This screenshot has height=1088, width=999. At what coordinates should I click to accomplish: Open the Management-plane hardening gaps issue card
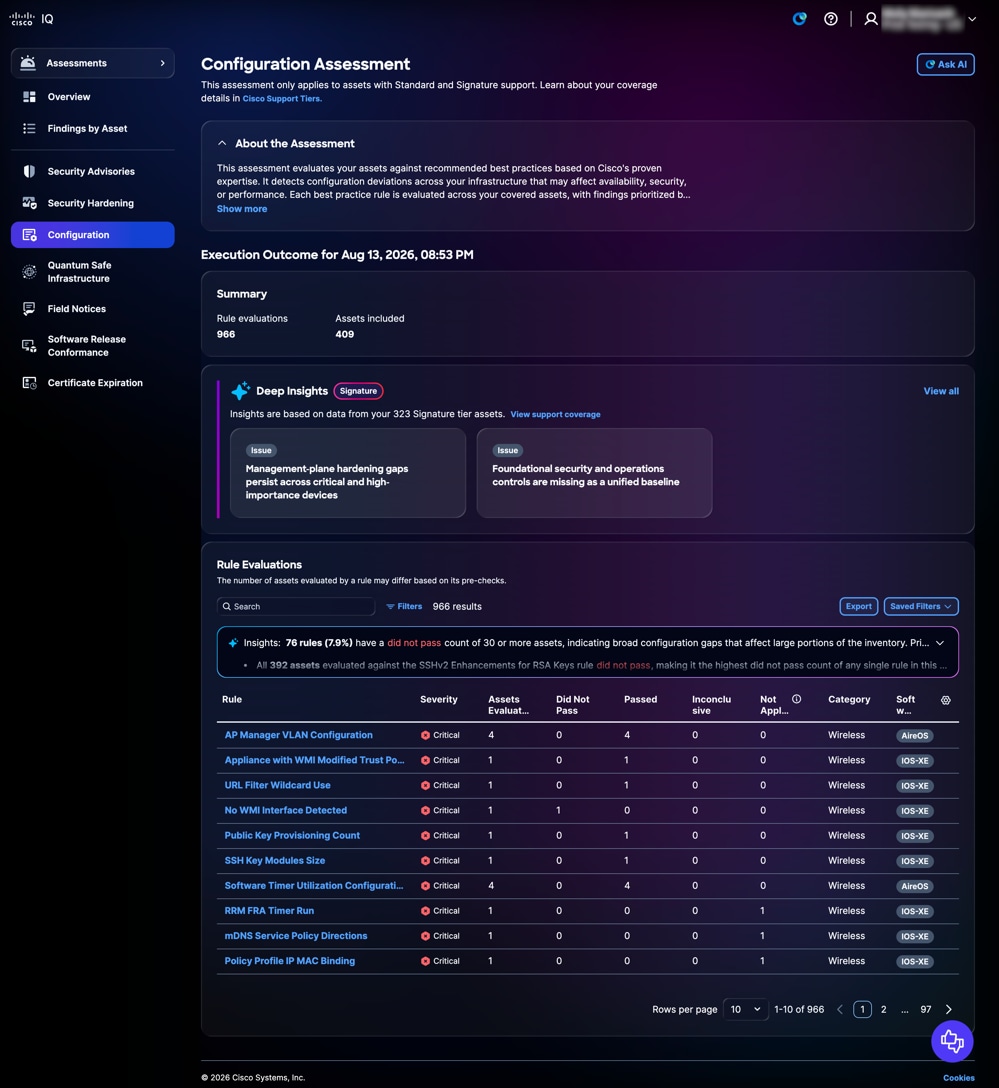(348, 473)
